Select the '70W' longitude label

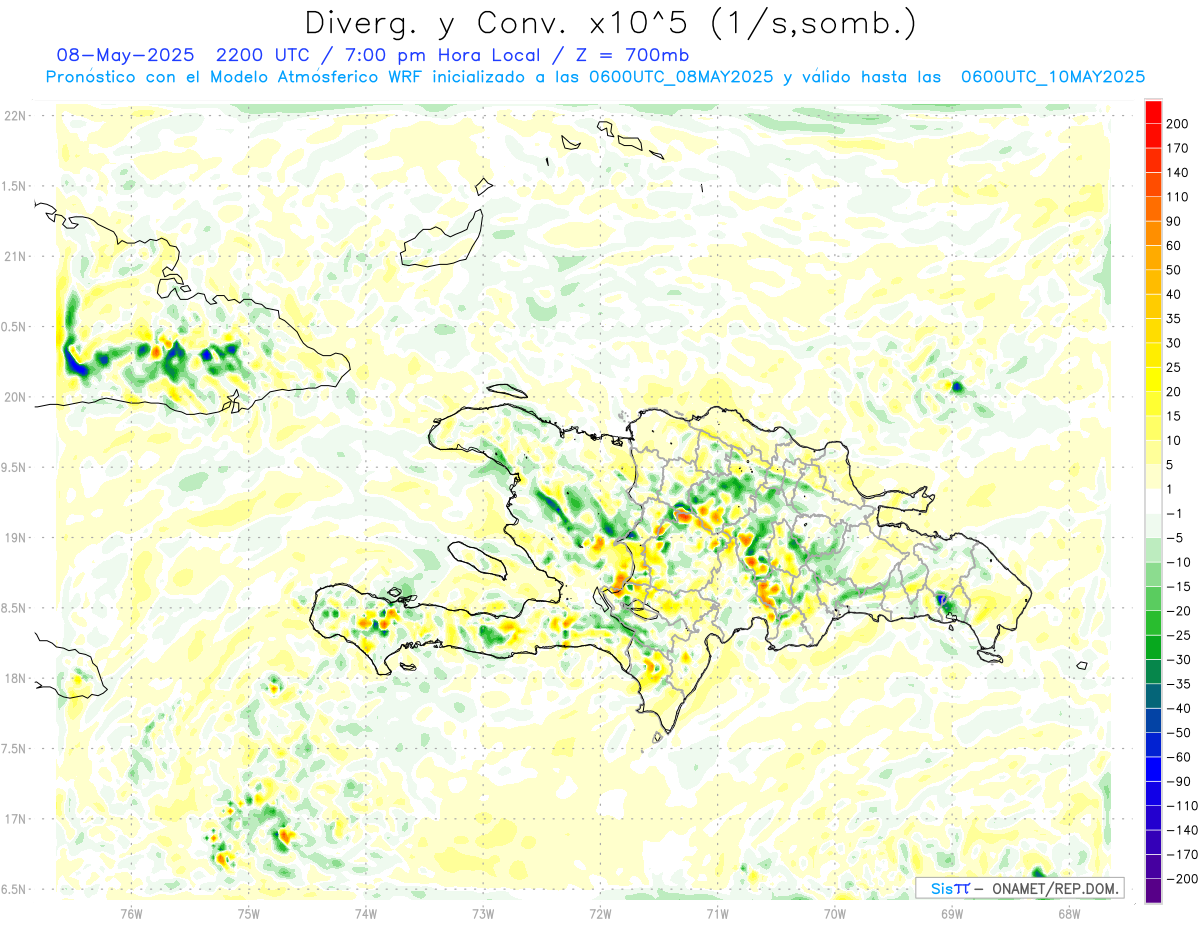click(x=835, y=914)
